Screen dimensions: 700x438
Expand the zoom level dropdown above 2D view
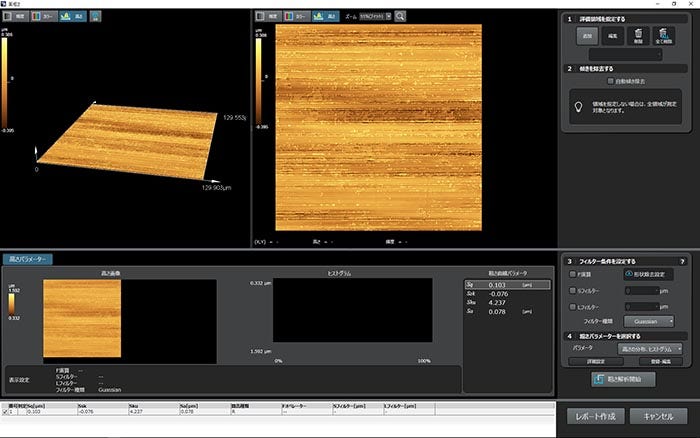377,17
